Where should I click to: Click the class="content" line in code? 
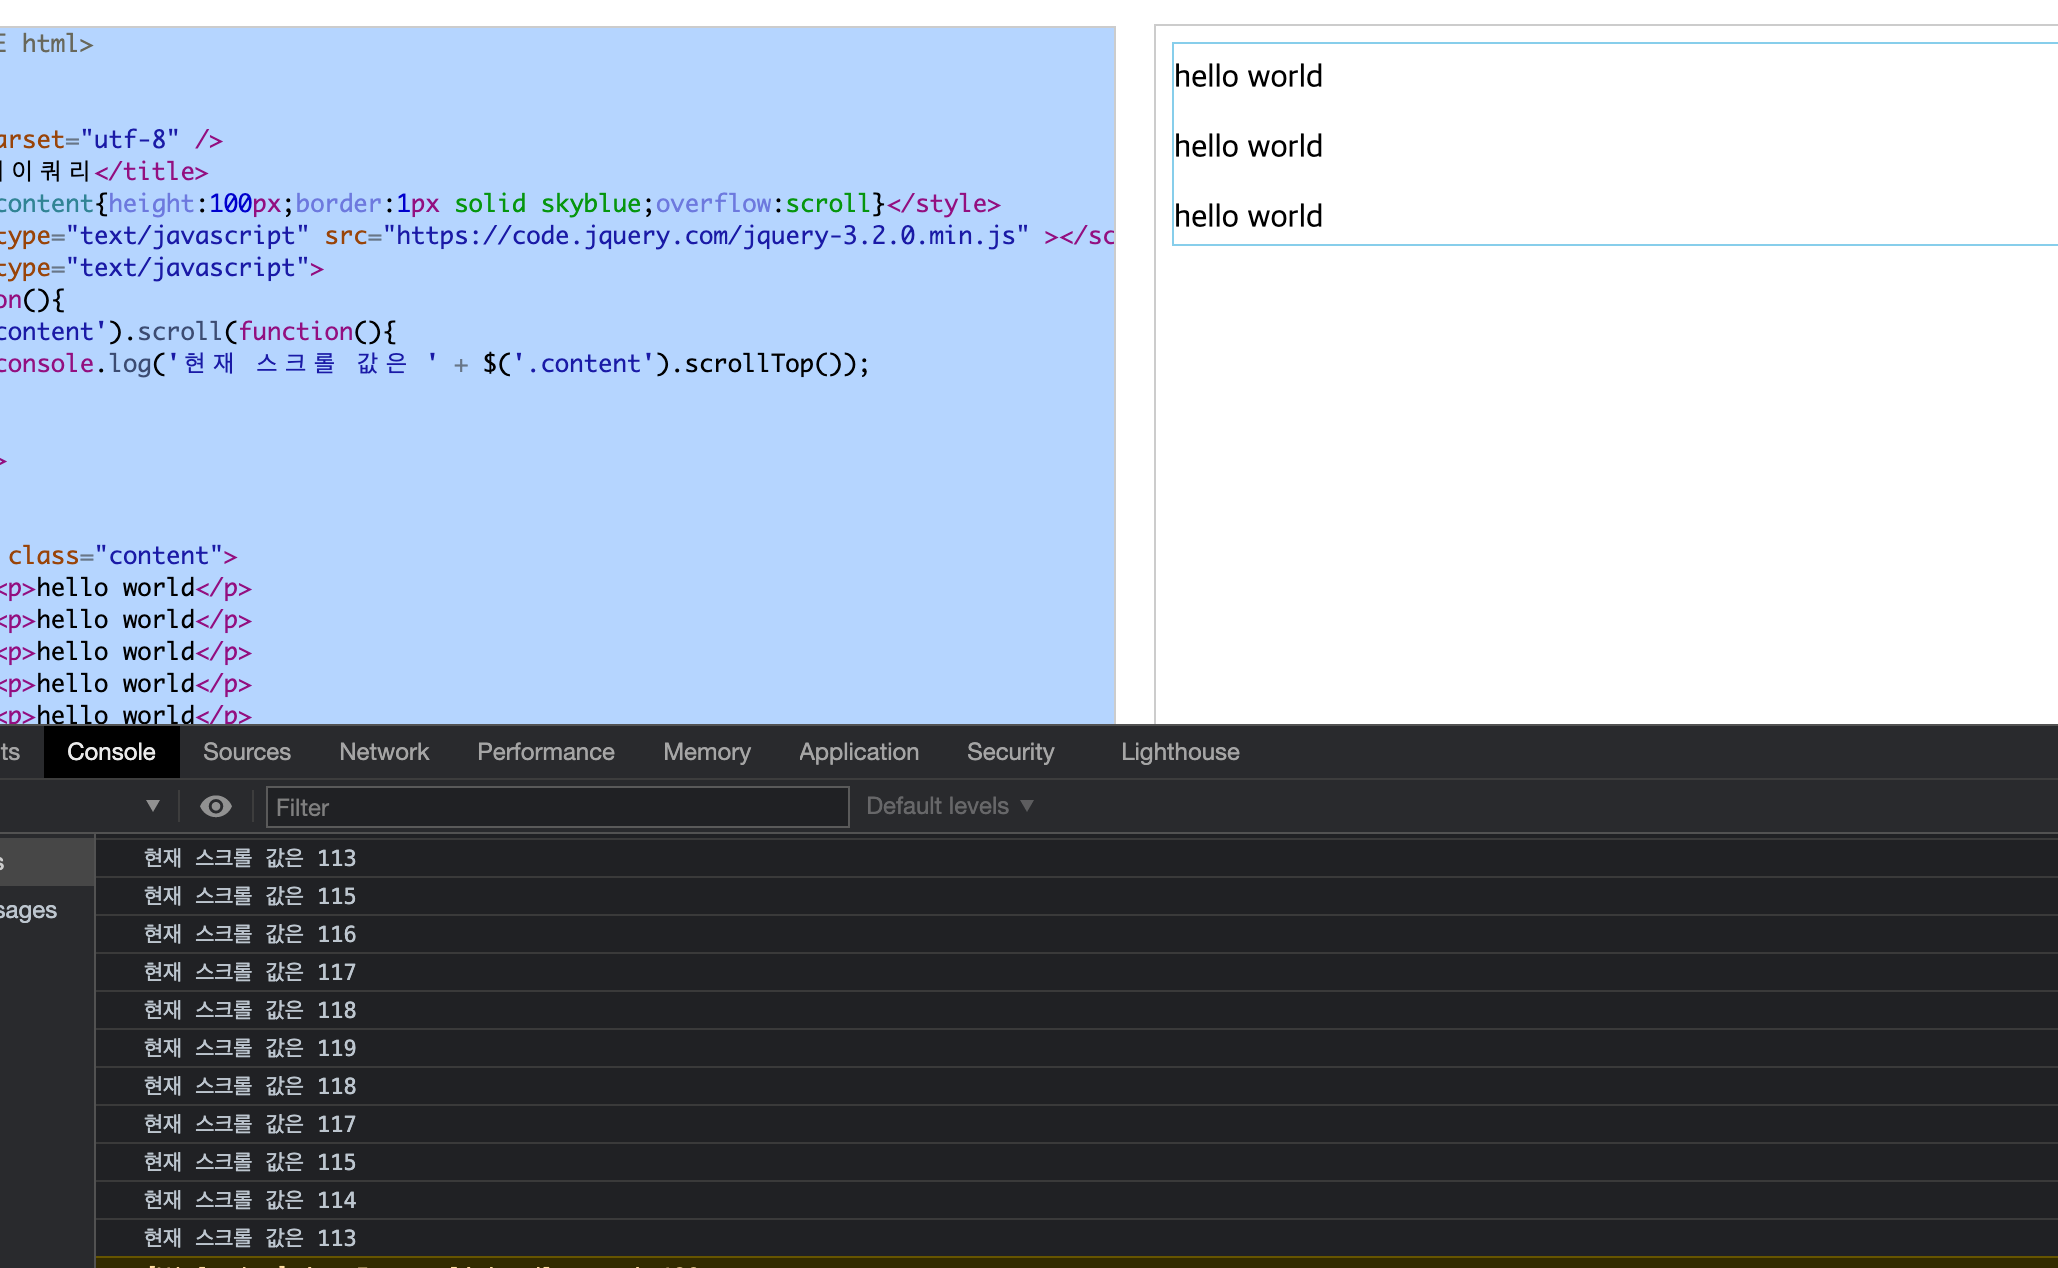coord(122,556)
